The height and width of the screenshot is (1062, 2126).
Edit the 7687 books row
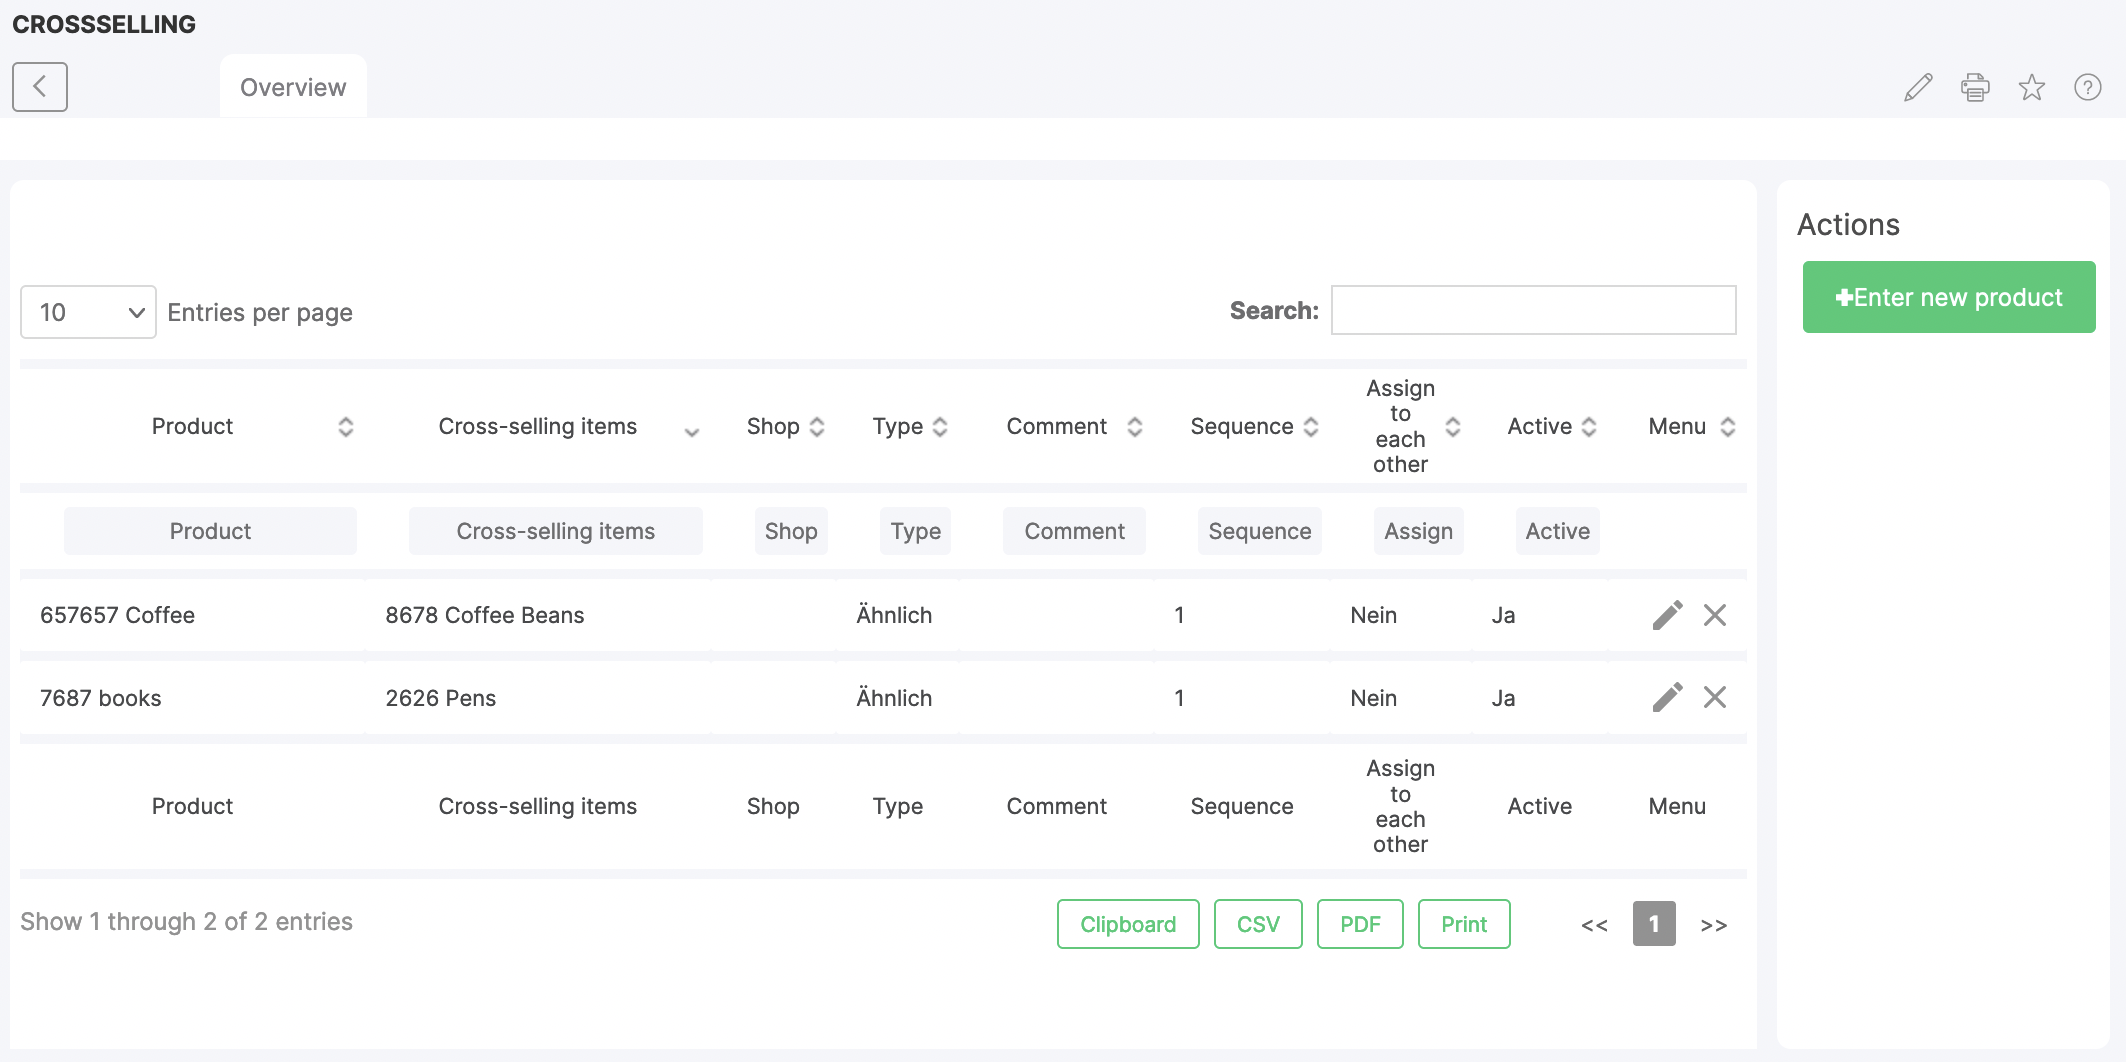(1667, 697)
